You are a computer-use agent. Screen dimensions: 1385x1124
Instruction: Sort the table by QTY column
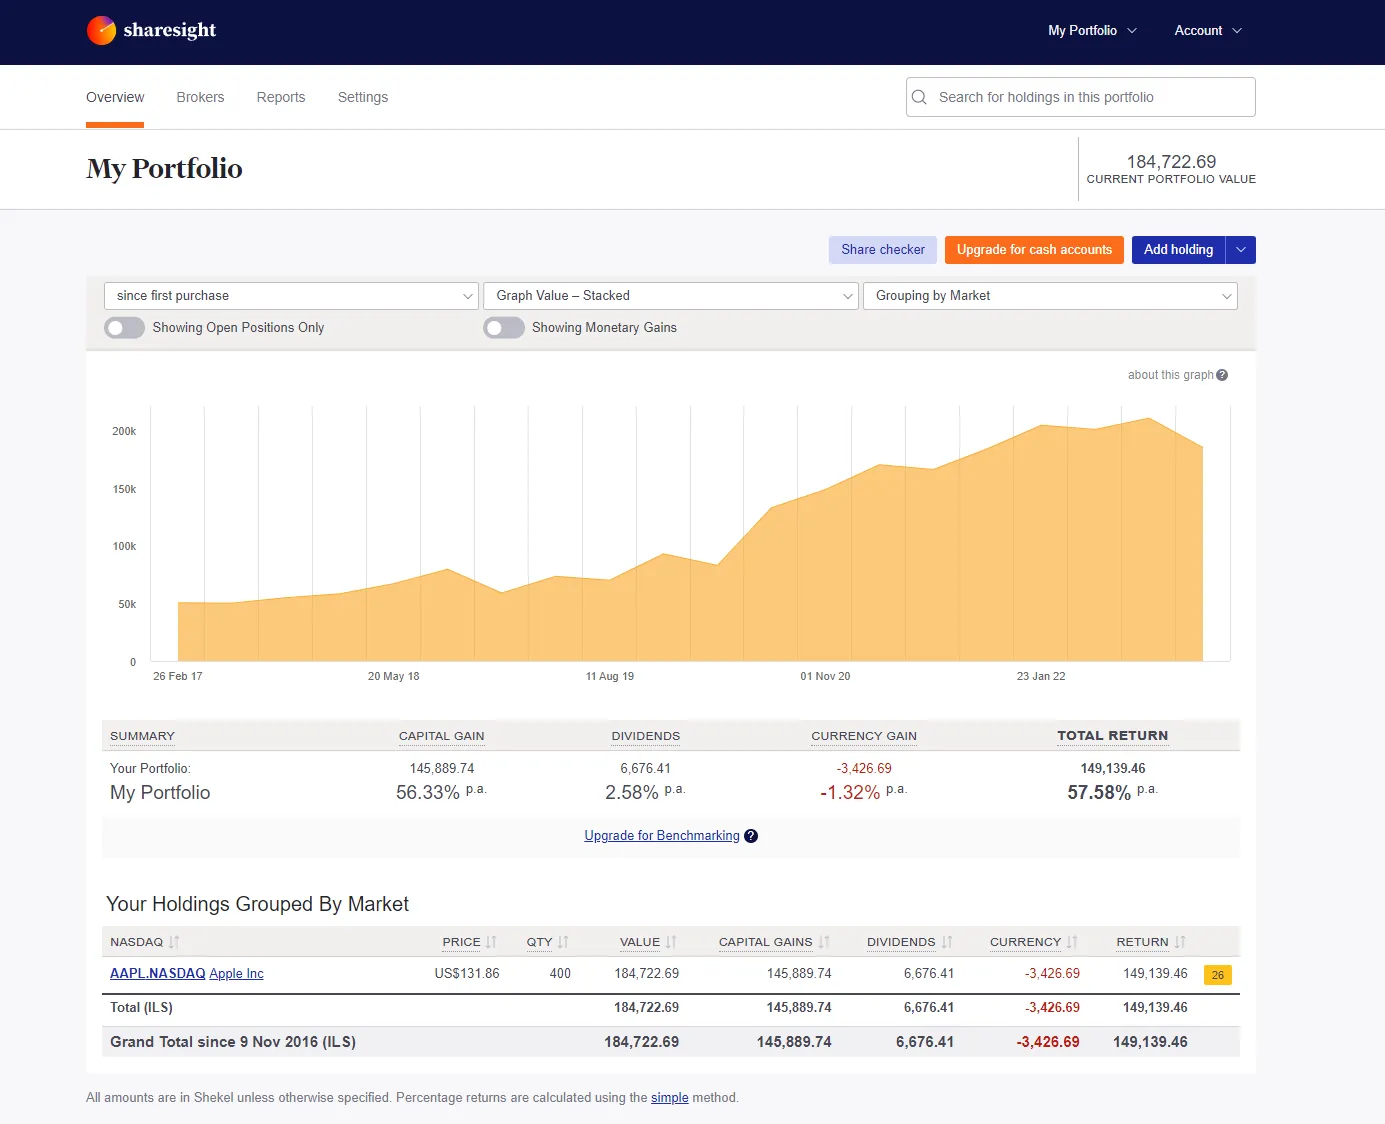click(x=561, y=941)
